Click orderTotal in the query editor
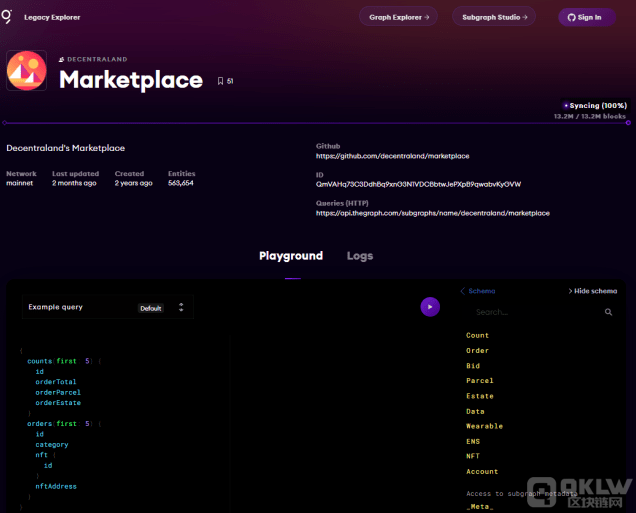Viewport: 636px width, 513px height. pos(56,382)
